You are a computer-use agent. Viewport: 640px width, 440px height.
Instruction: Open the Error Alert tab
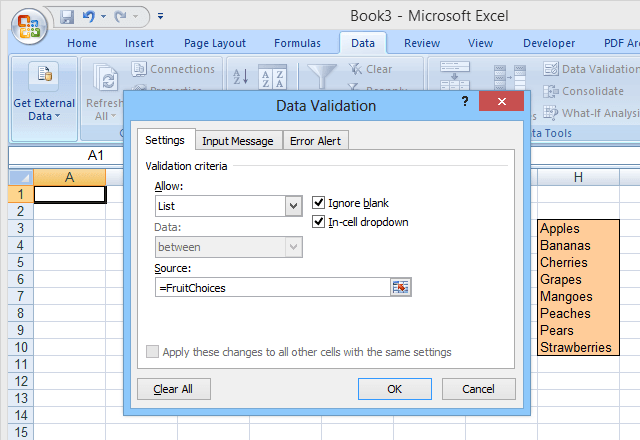(x=315, y=141)
